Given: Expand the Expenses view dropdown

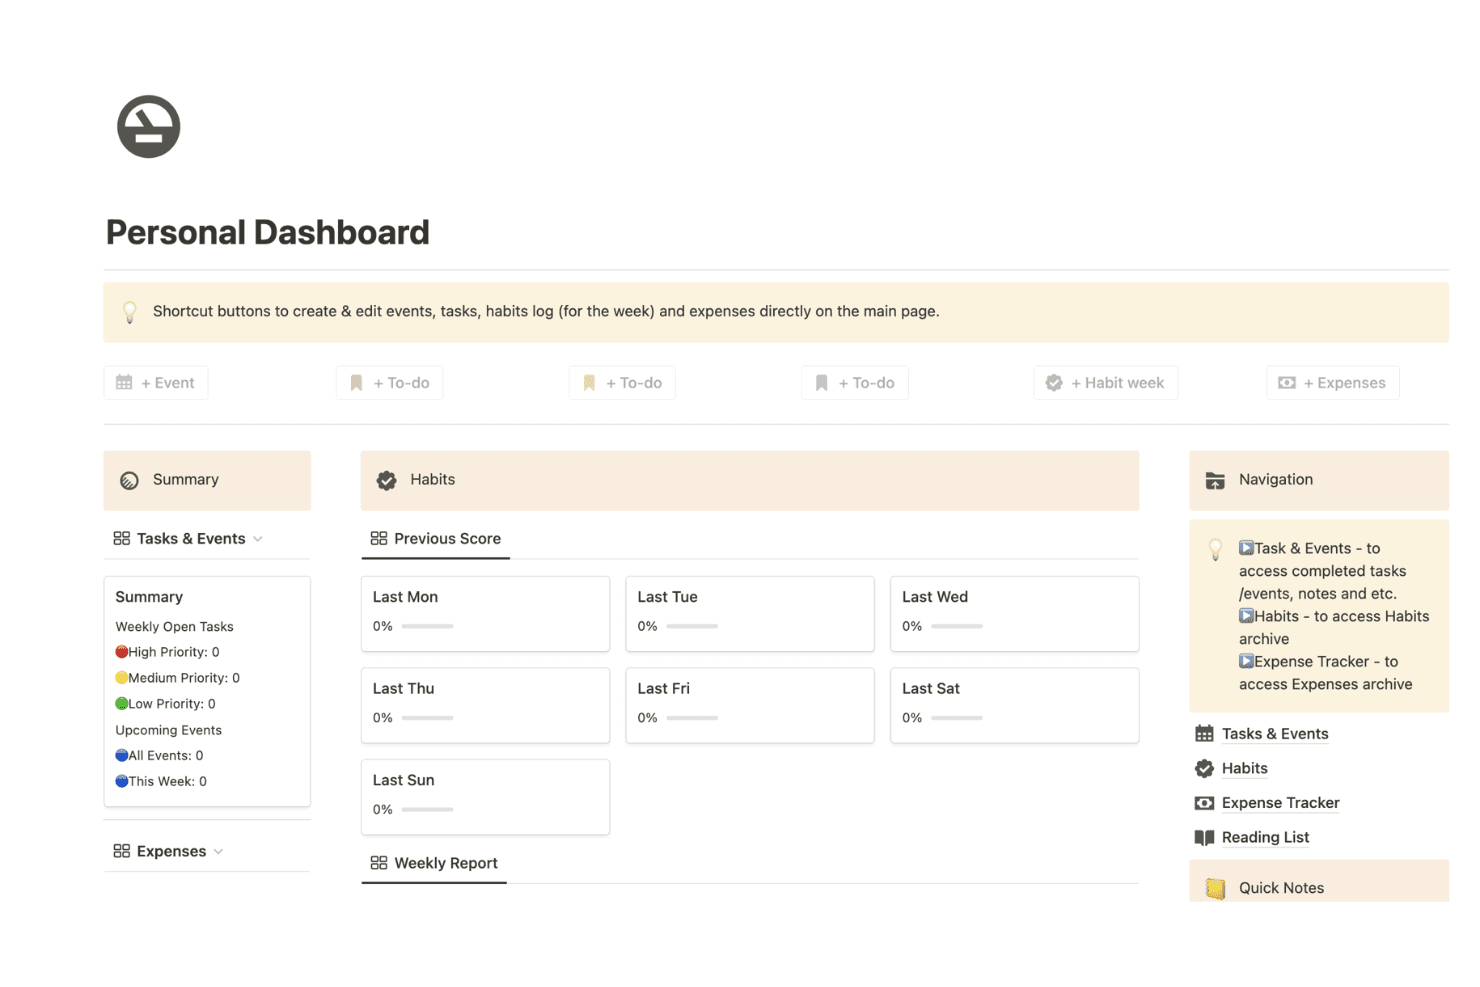Looking at the screenshot, I should tap(218, 852).
